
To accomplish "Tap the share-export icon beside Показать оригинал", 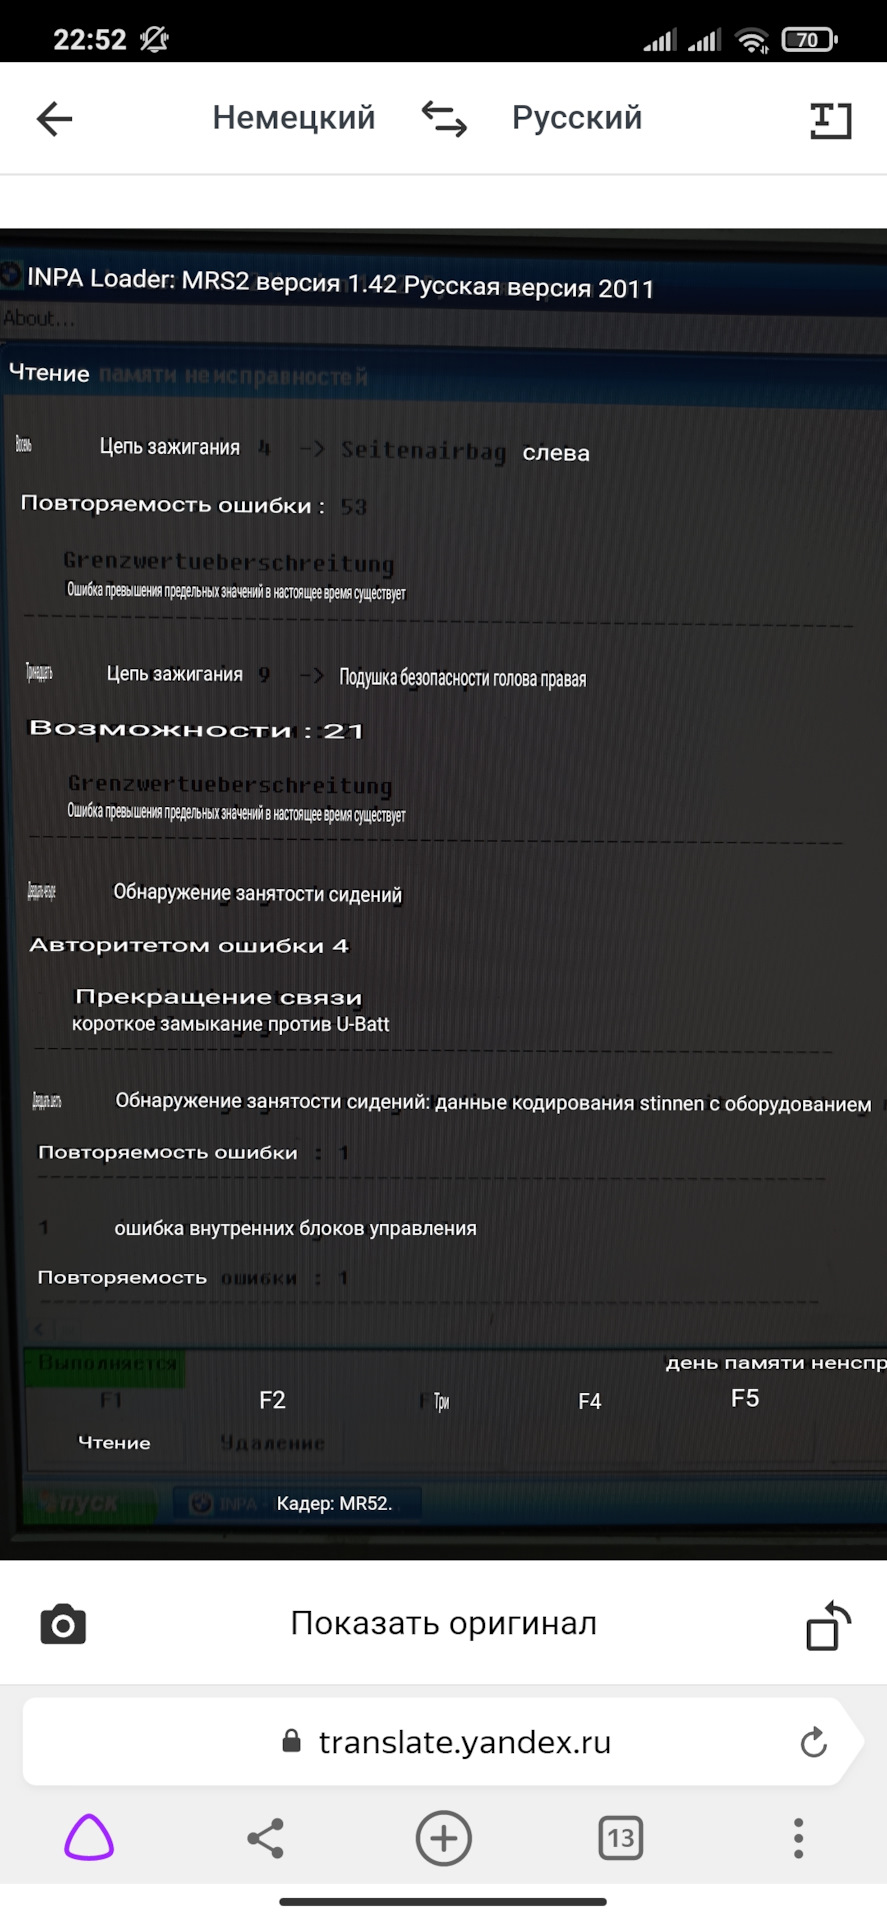I will (828, 1624).
